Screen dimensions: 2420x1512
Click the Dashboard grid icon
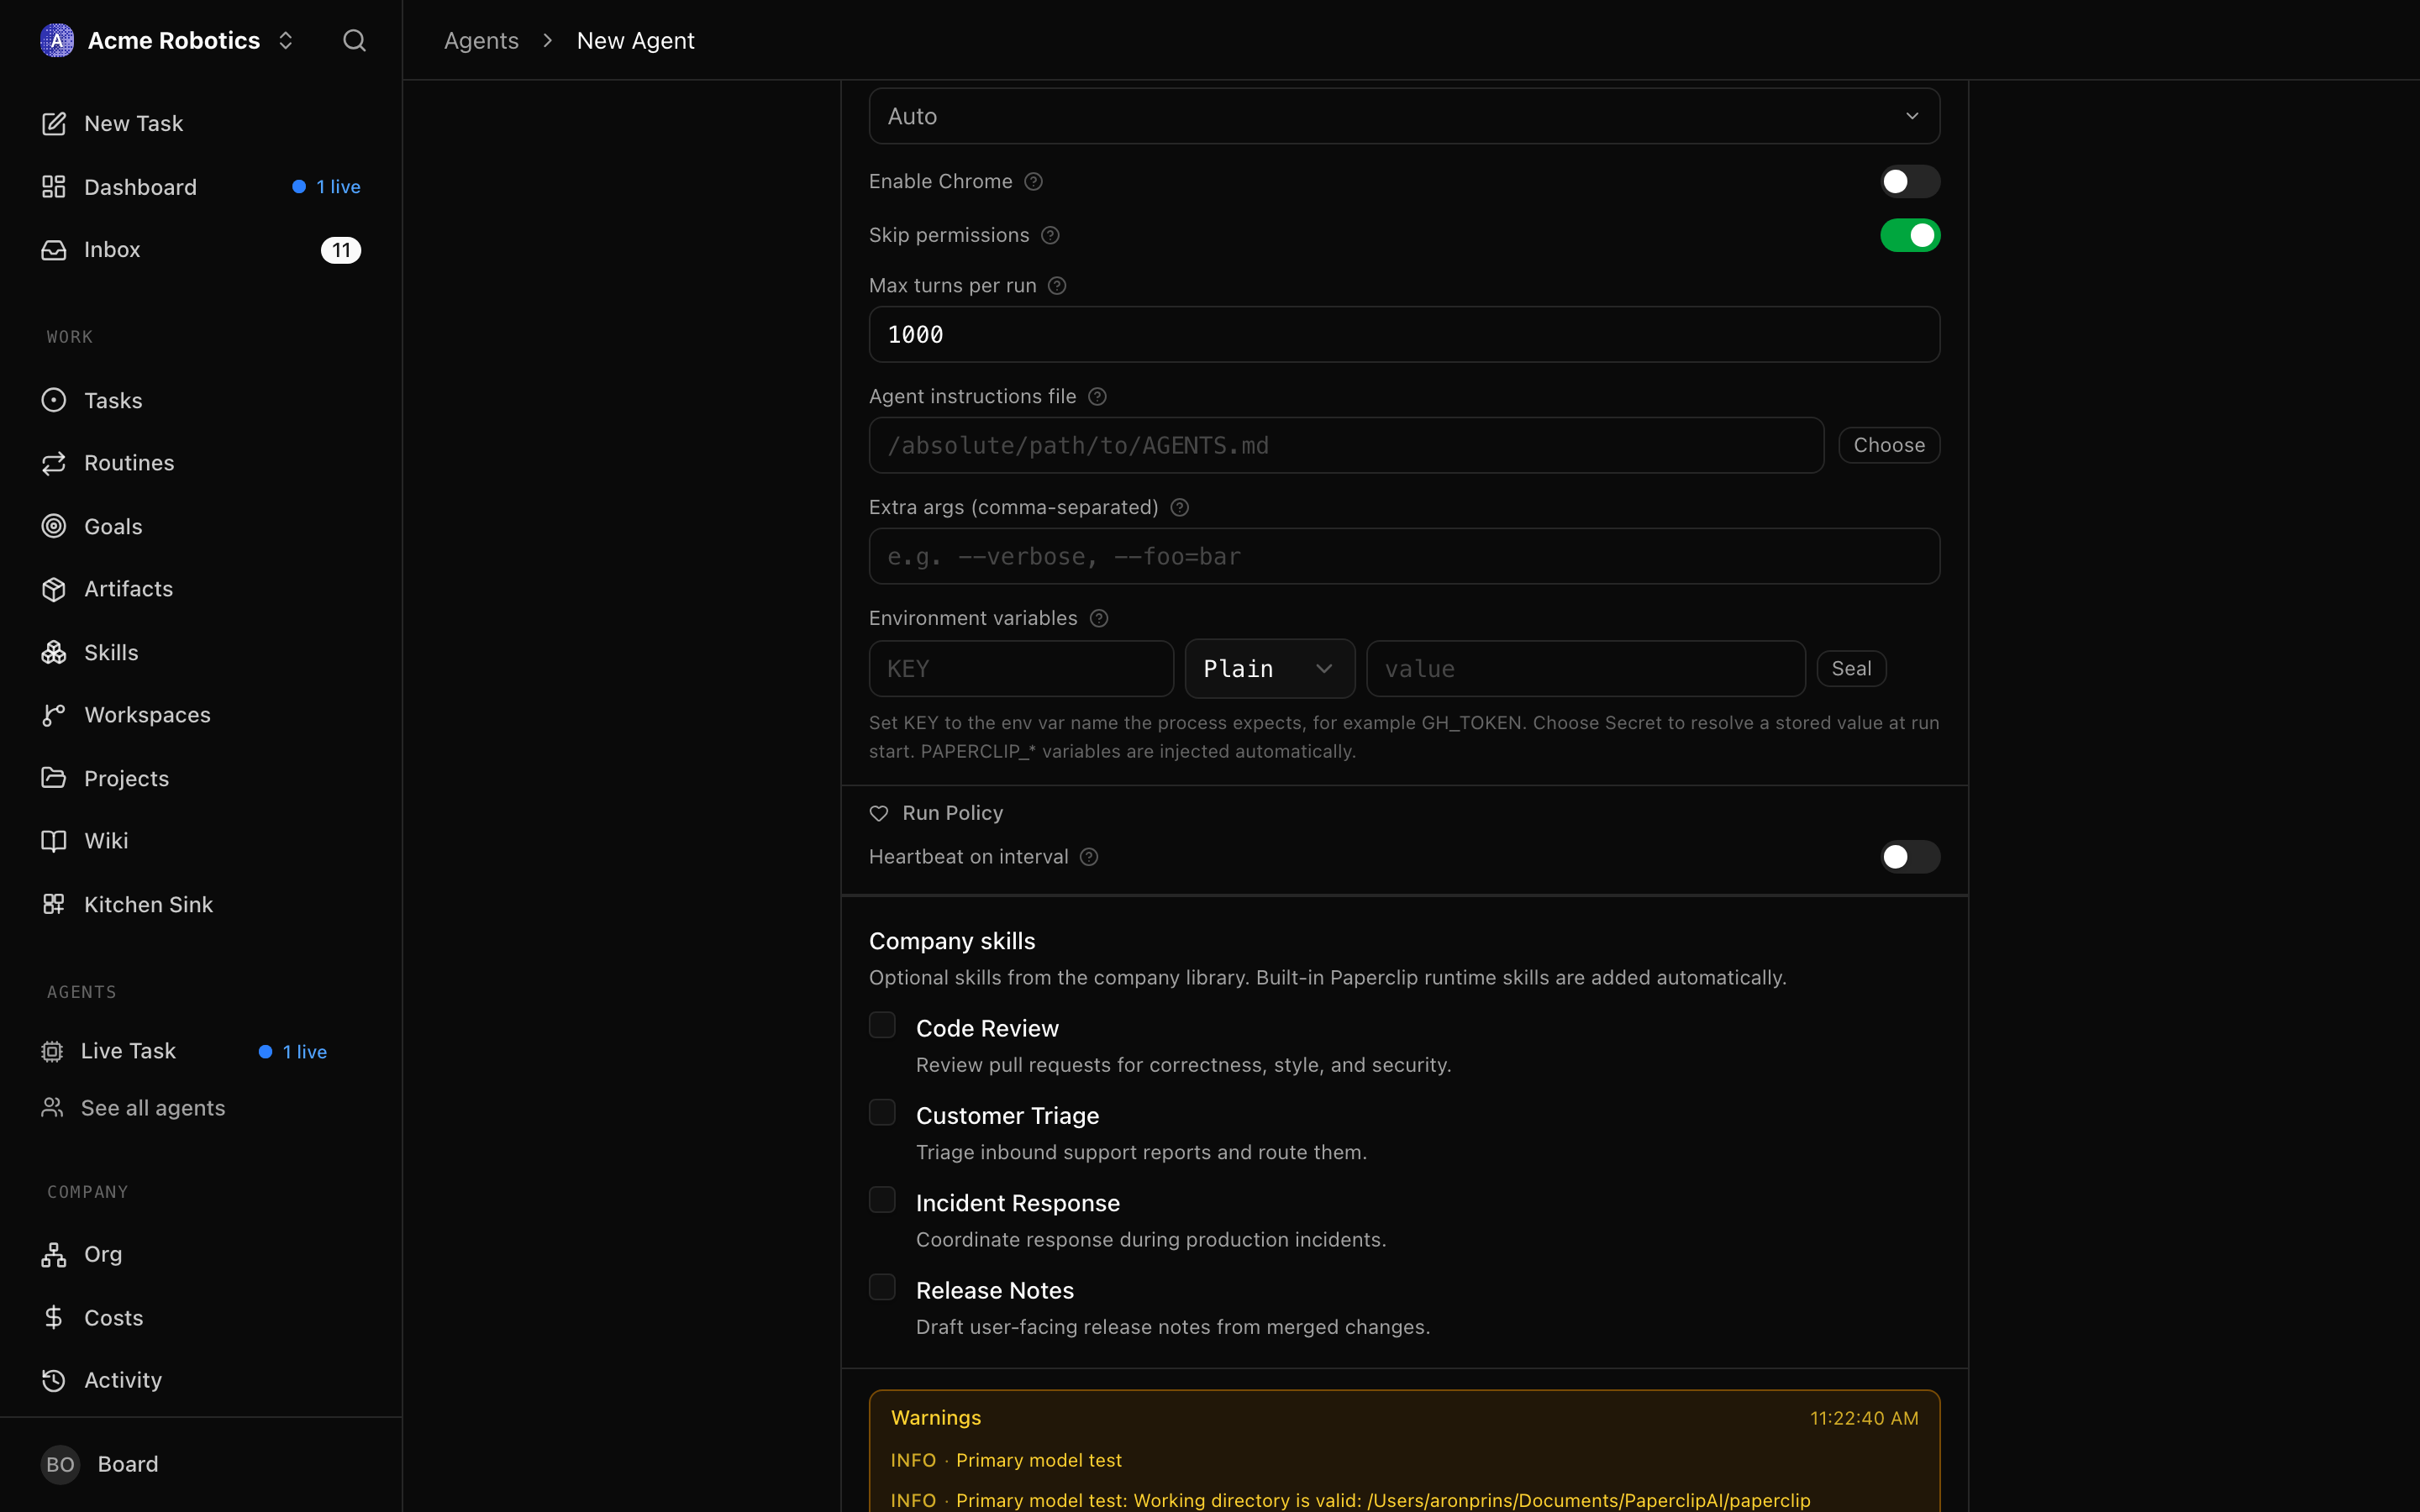tap(54, 187)
